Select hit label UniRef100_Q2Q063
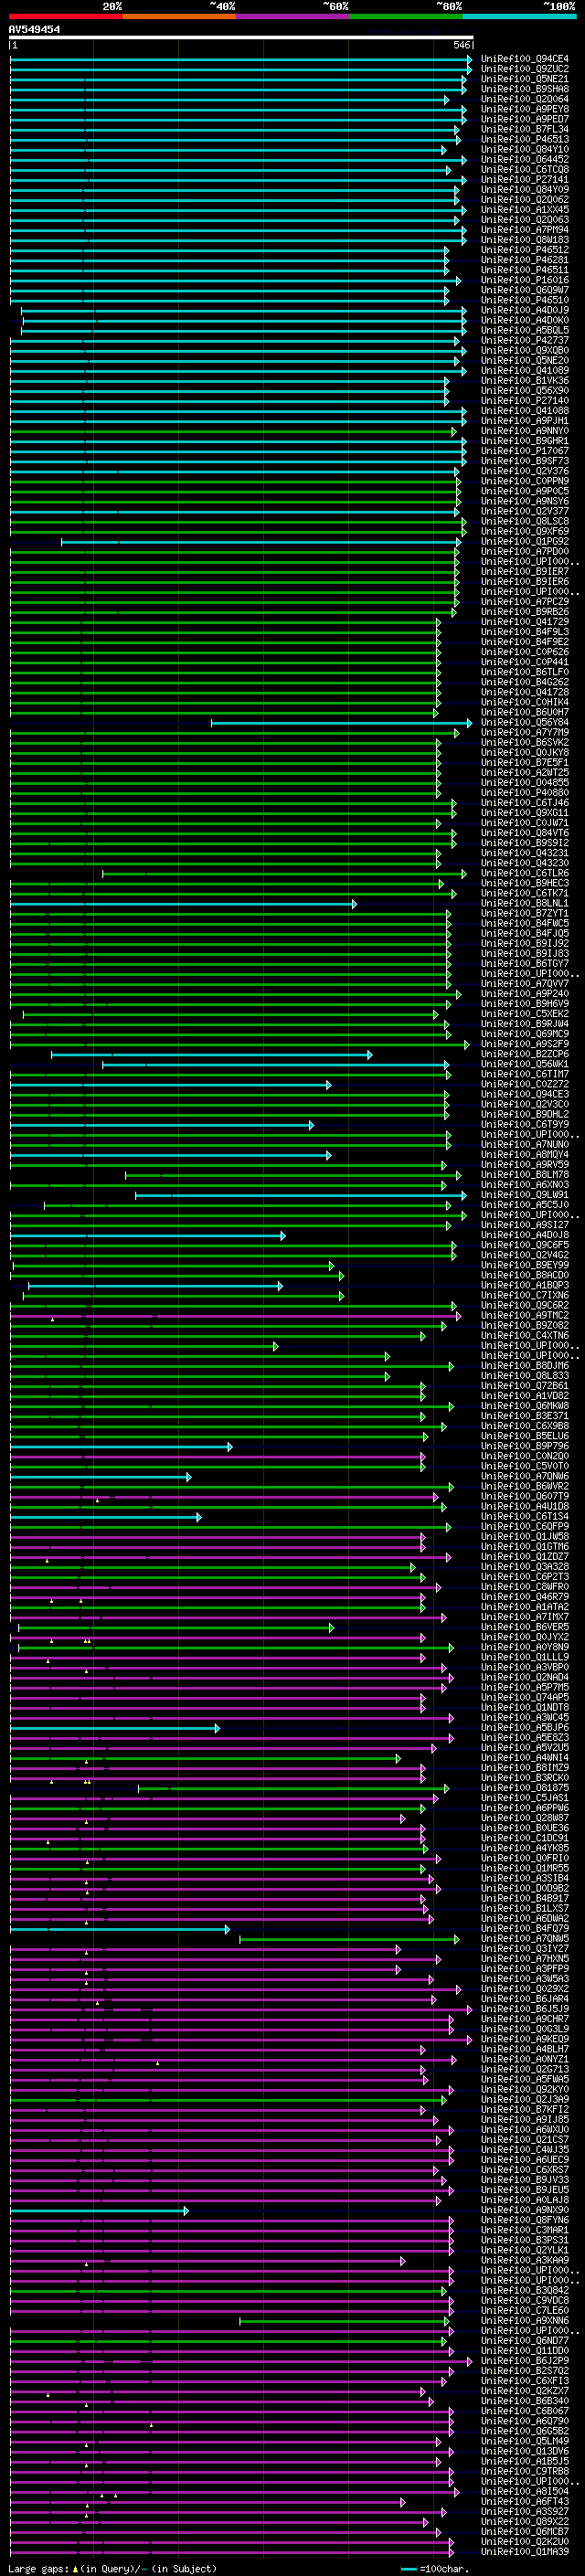The height and width of the screenshot is (2576, 585). point(524,220)
